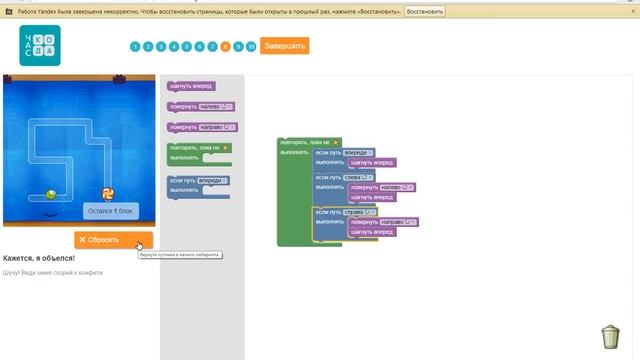Click 'Шучу! Веди меня скорей к конфете' text
640x360 pixels.
pyautogui.click(x=53, y=273)
